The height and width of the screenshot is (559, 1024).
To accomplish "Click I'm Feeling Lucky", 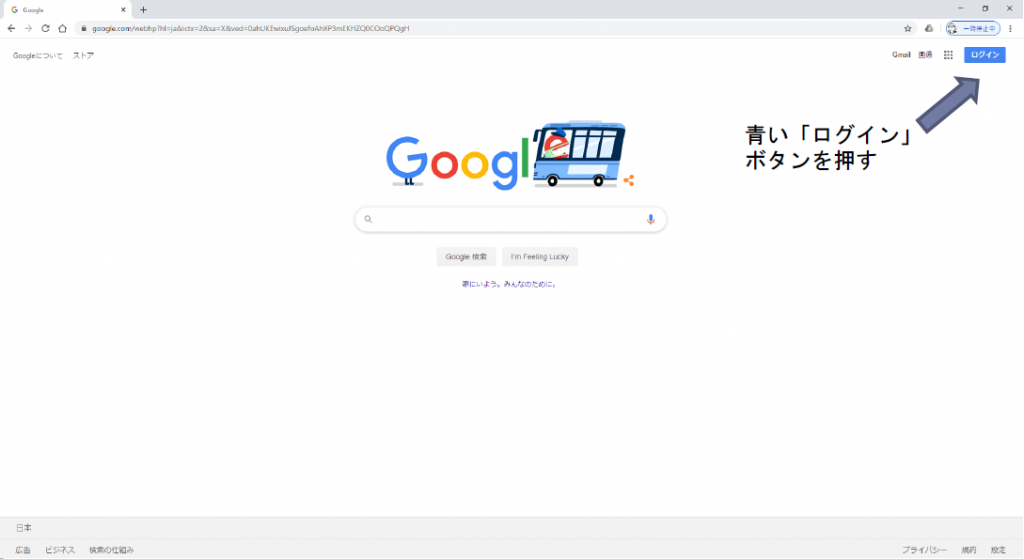I will click(539, 257).
